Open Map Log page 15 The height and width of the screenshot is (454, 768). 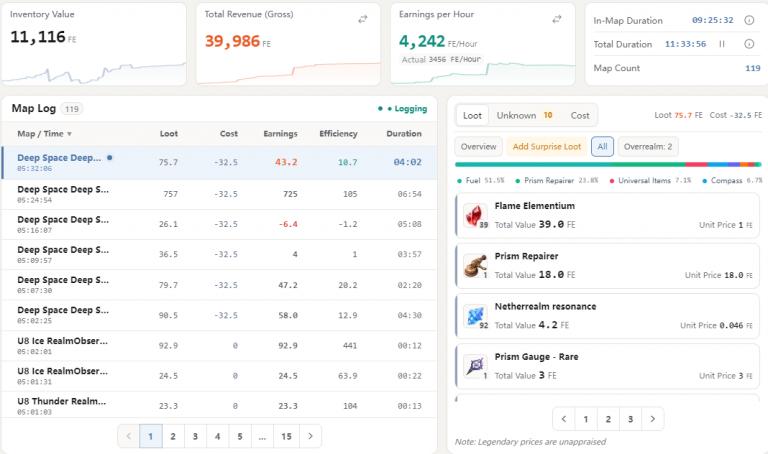point(287,436)
